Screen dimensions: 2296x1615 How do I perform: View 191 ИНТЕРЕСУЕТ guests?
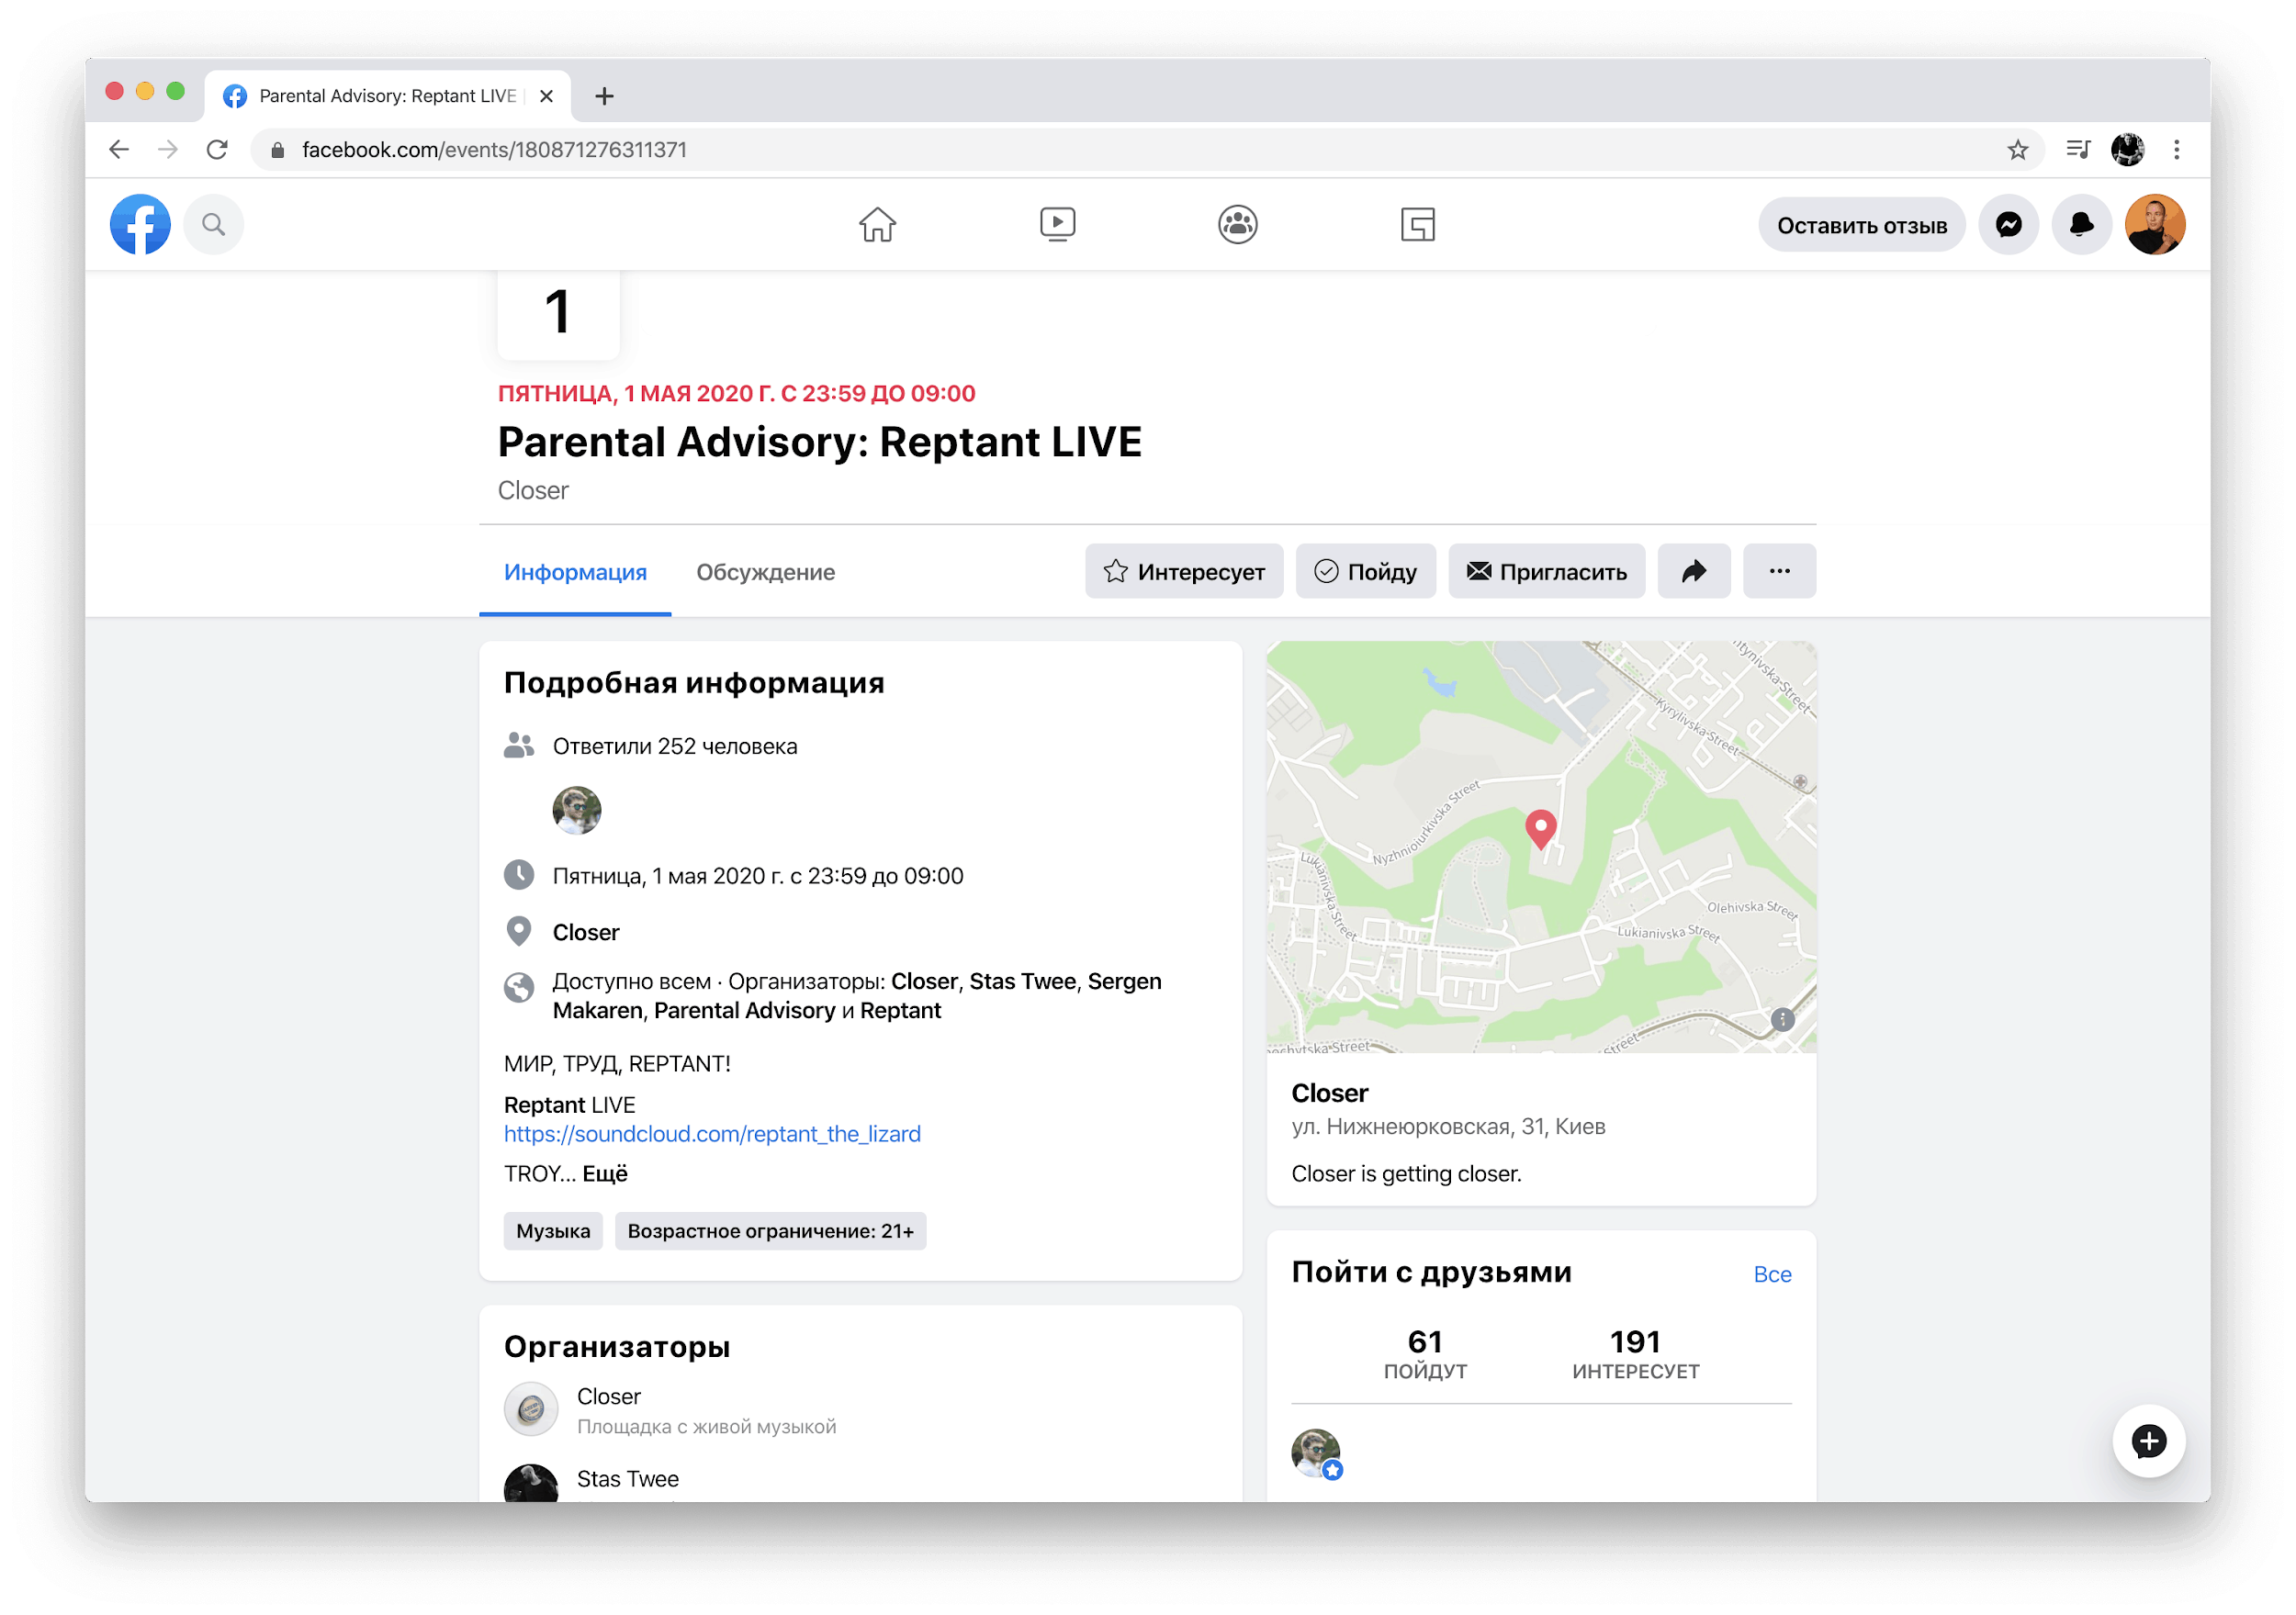pyautogui.click(x=1635, y=1355)
